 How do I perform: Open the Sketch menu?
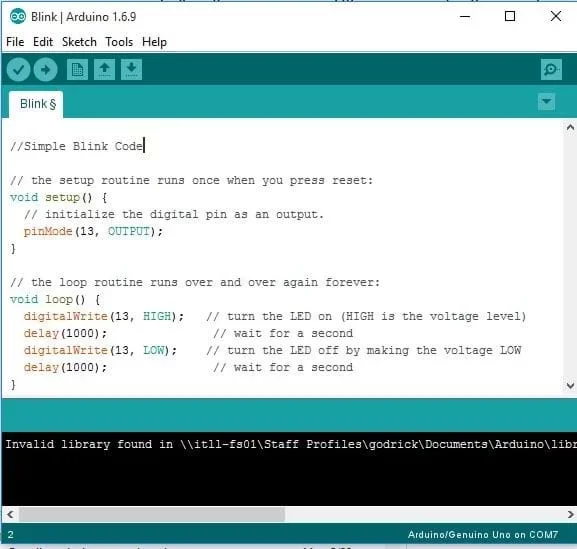(79, 42)
